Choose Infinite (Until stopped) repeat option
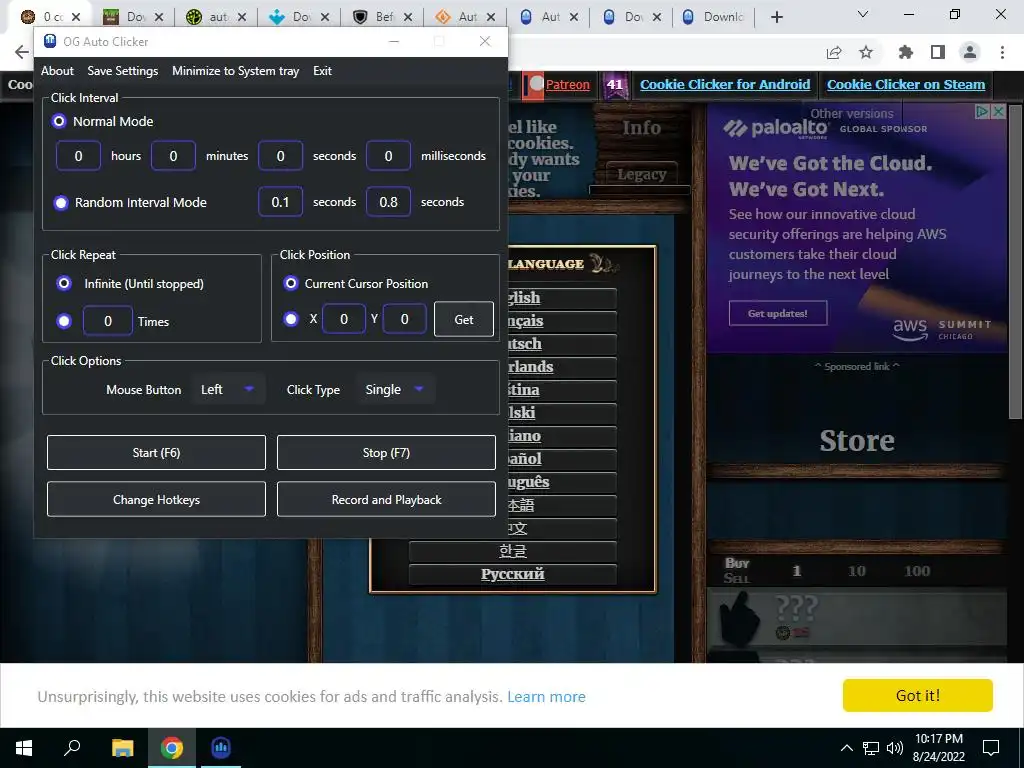This screenshot has width=1024, height=768. 64,283
